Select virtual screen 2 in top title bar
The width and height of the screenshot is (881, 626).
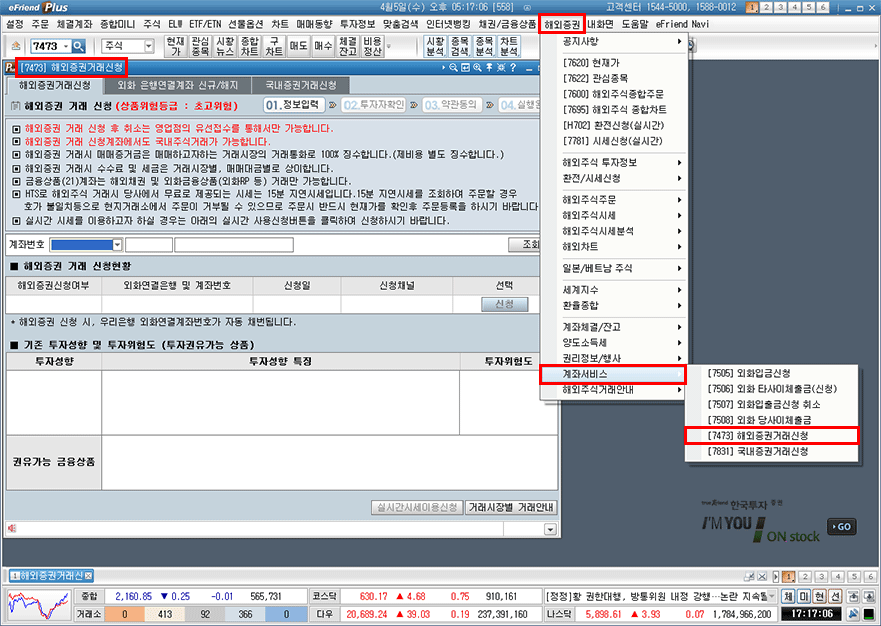tap(766, 7)
